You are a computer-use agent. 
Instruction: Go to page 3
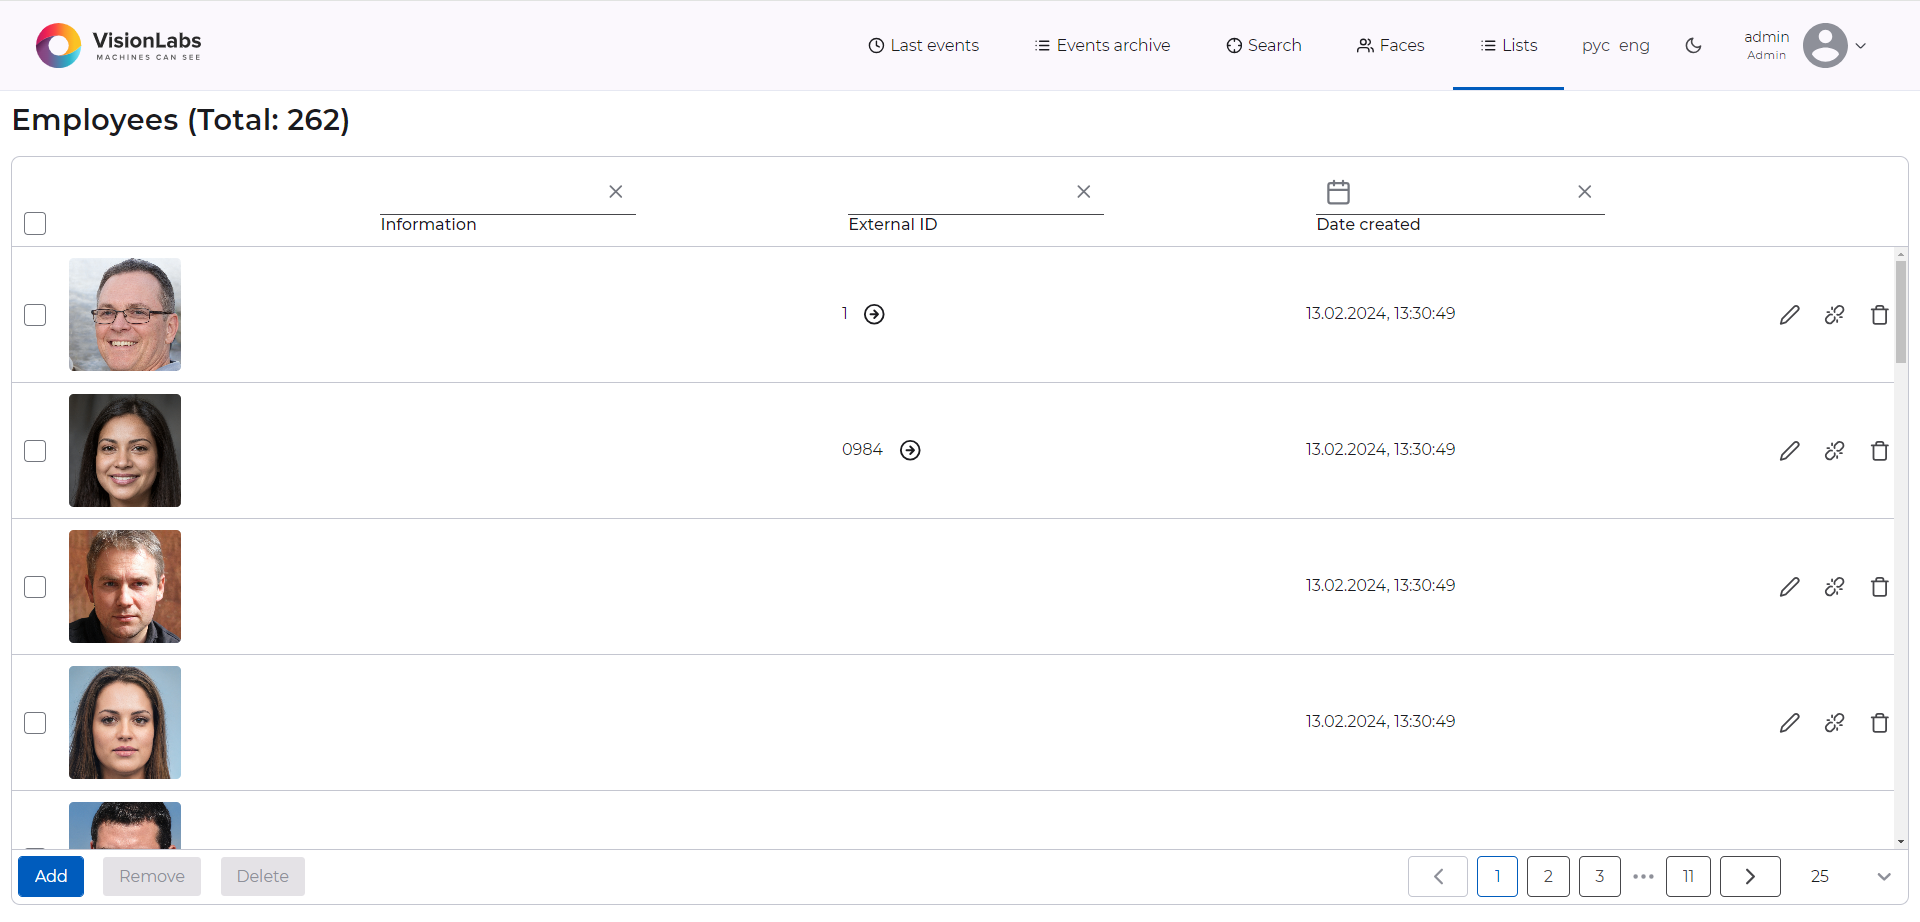click(x=1600, y=876)
